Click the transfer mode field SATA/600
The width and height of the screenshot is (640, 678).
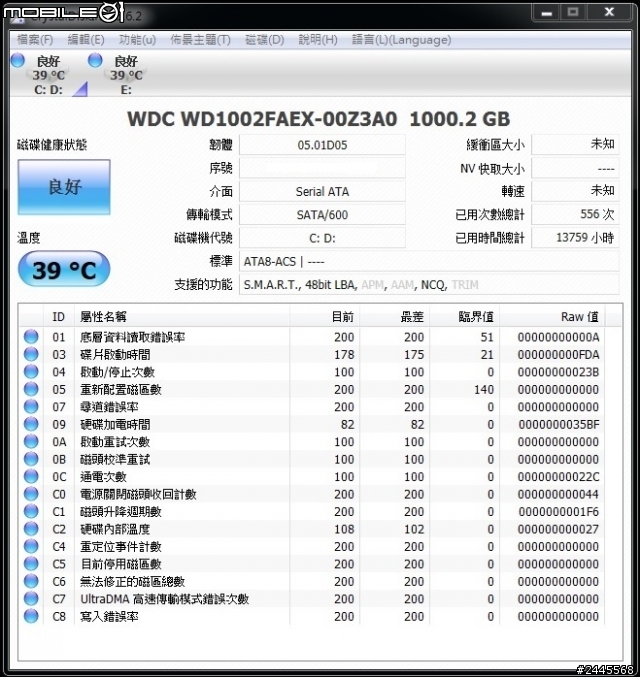pos(322,214)
